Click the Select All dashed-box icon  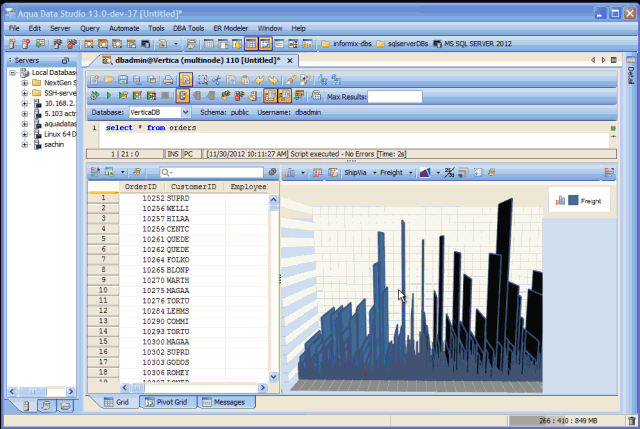point(202,80)
